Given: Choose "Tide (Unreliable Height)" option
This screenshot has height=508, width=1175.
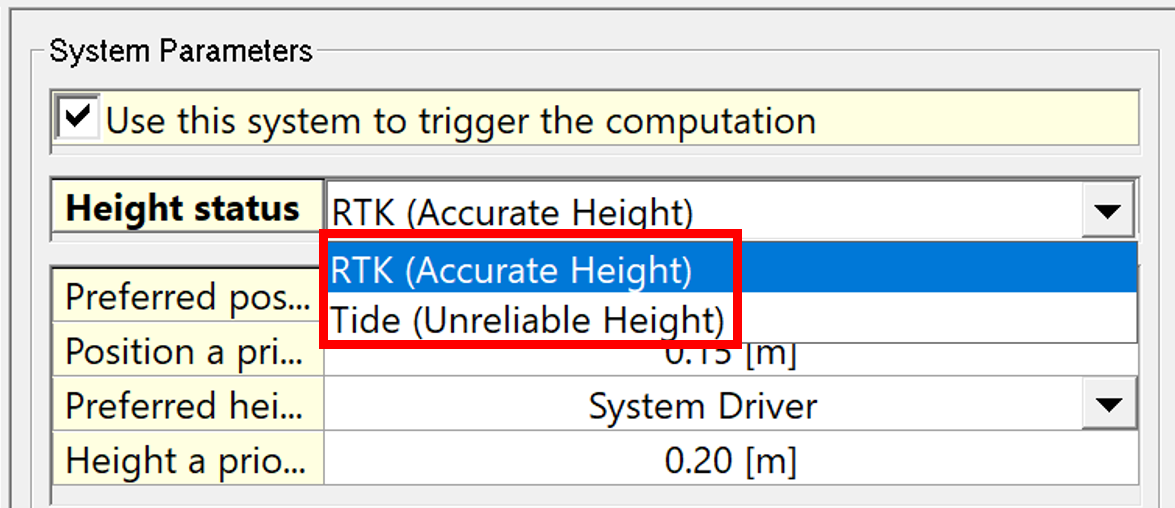Looking at the screenshot, I should (527, 320).
